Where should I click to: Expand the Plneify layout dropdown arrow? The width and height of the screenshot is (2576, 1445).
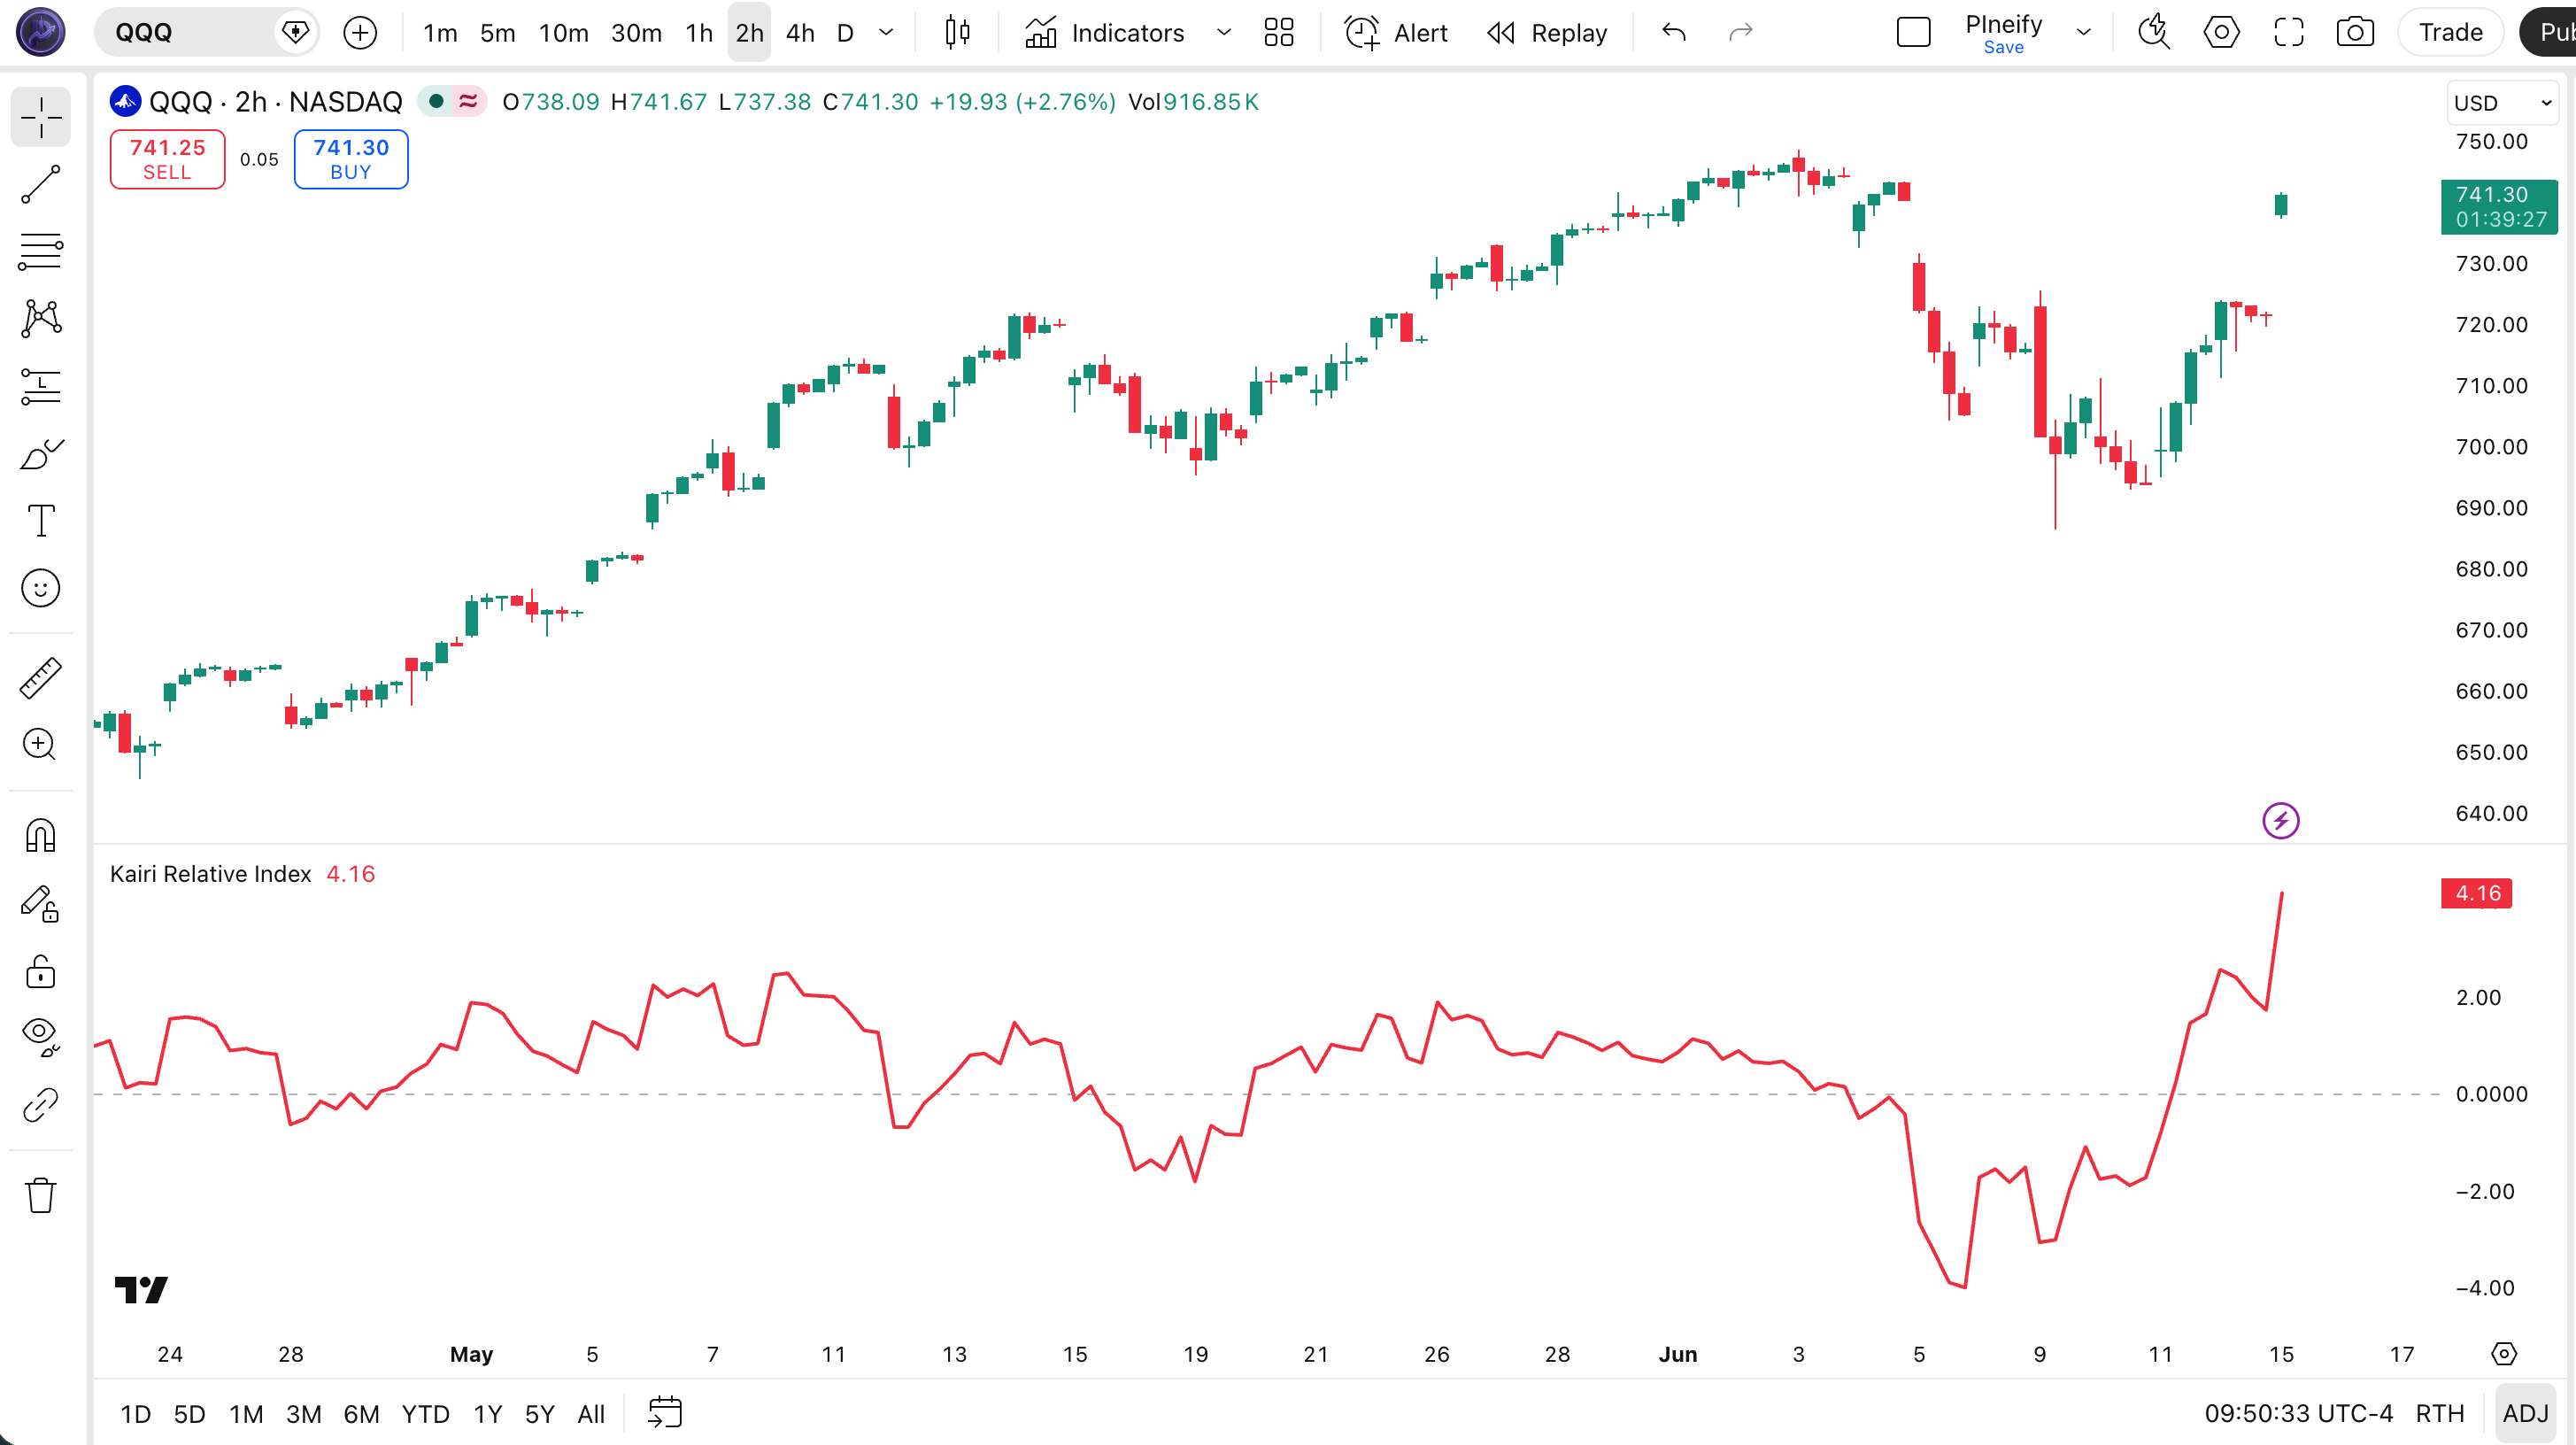point(2084,33)
